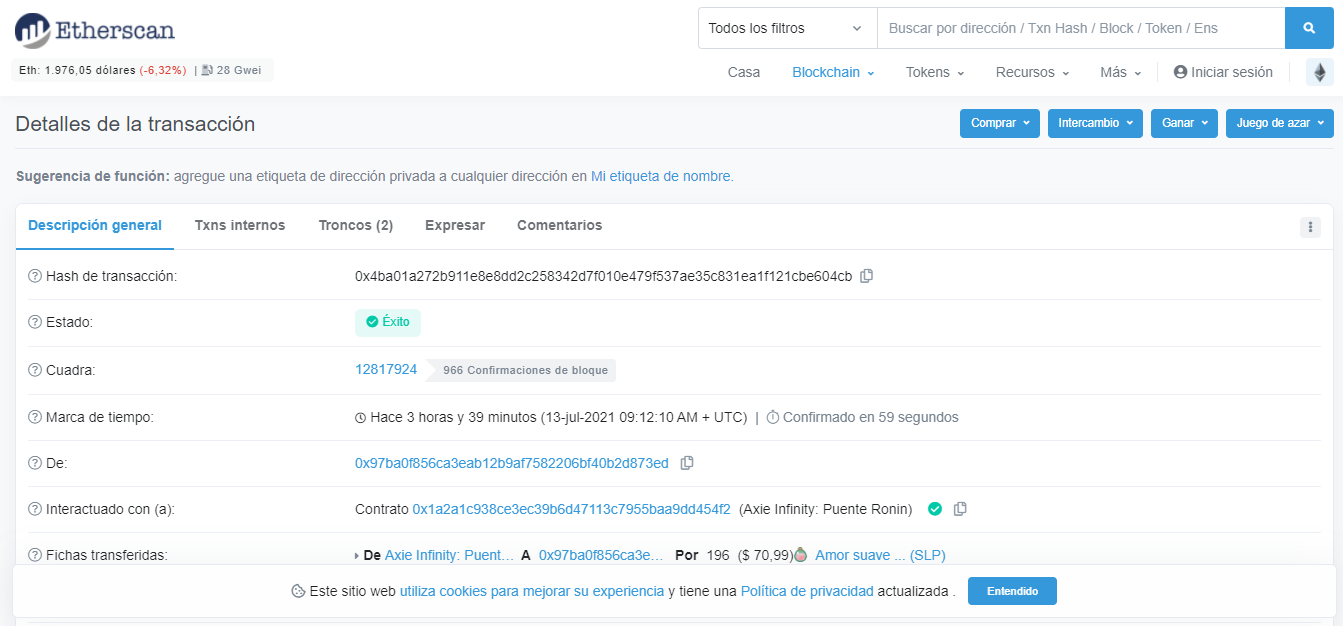Viewport: 1343px width, 626px height.
Task: Copy the transaction hash with copy icon
Action: (x=867, y=276)
